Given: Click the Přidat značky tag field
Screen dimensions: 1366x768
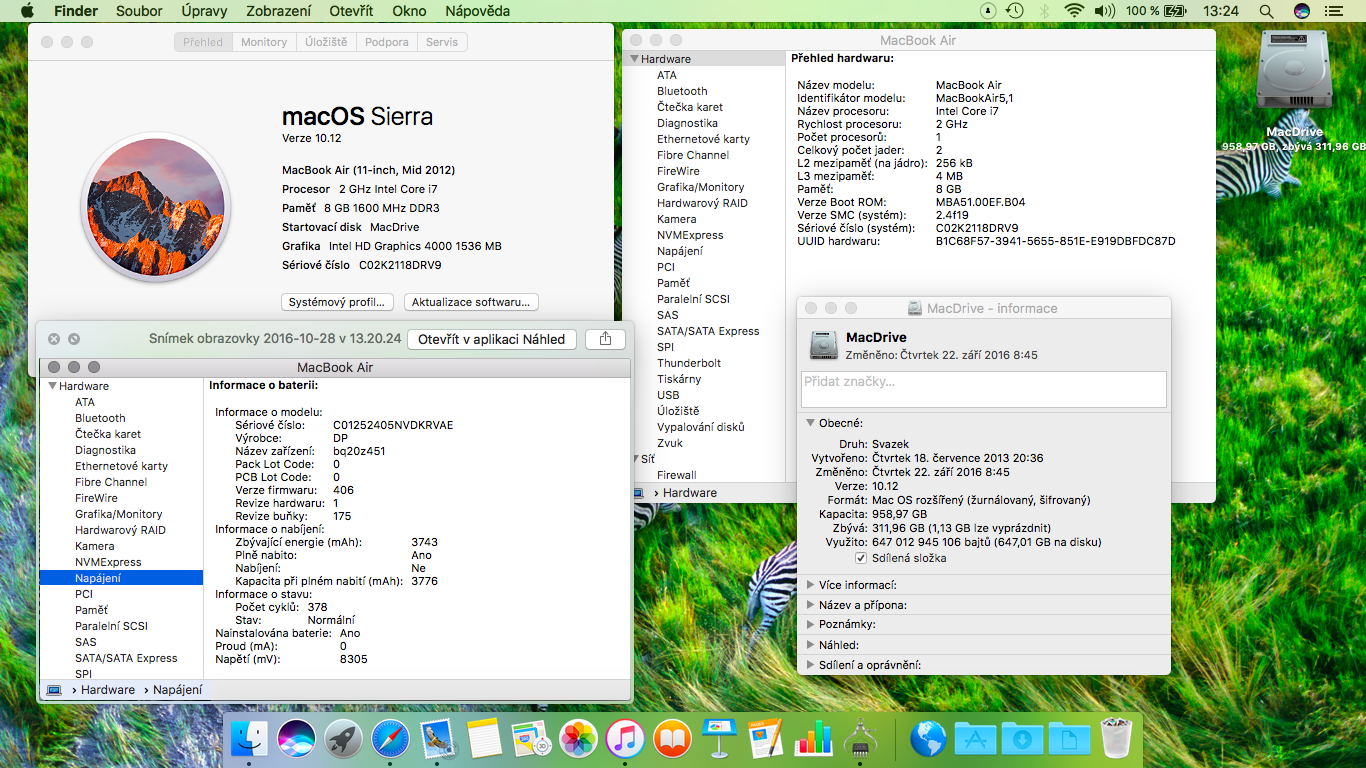Looking at the screenshot, I should pyautogui.click(x=983, y=389).
